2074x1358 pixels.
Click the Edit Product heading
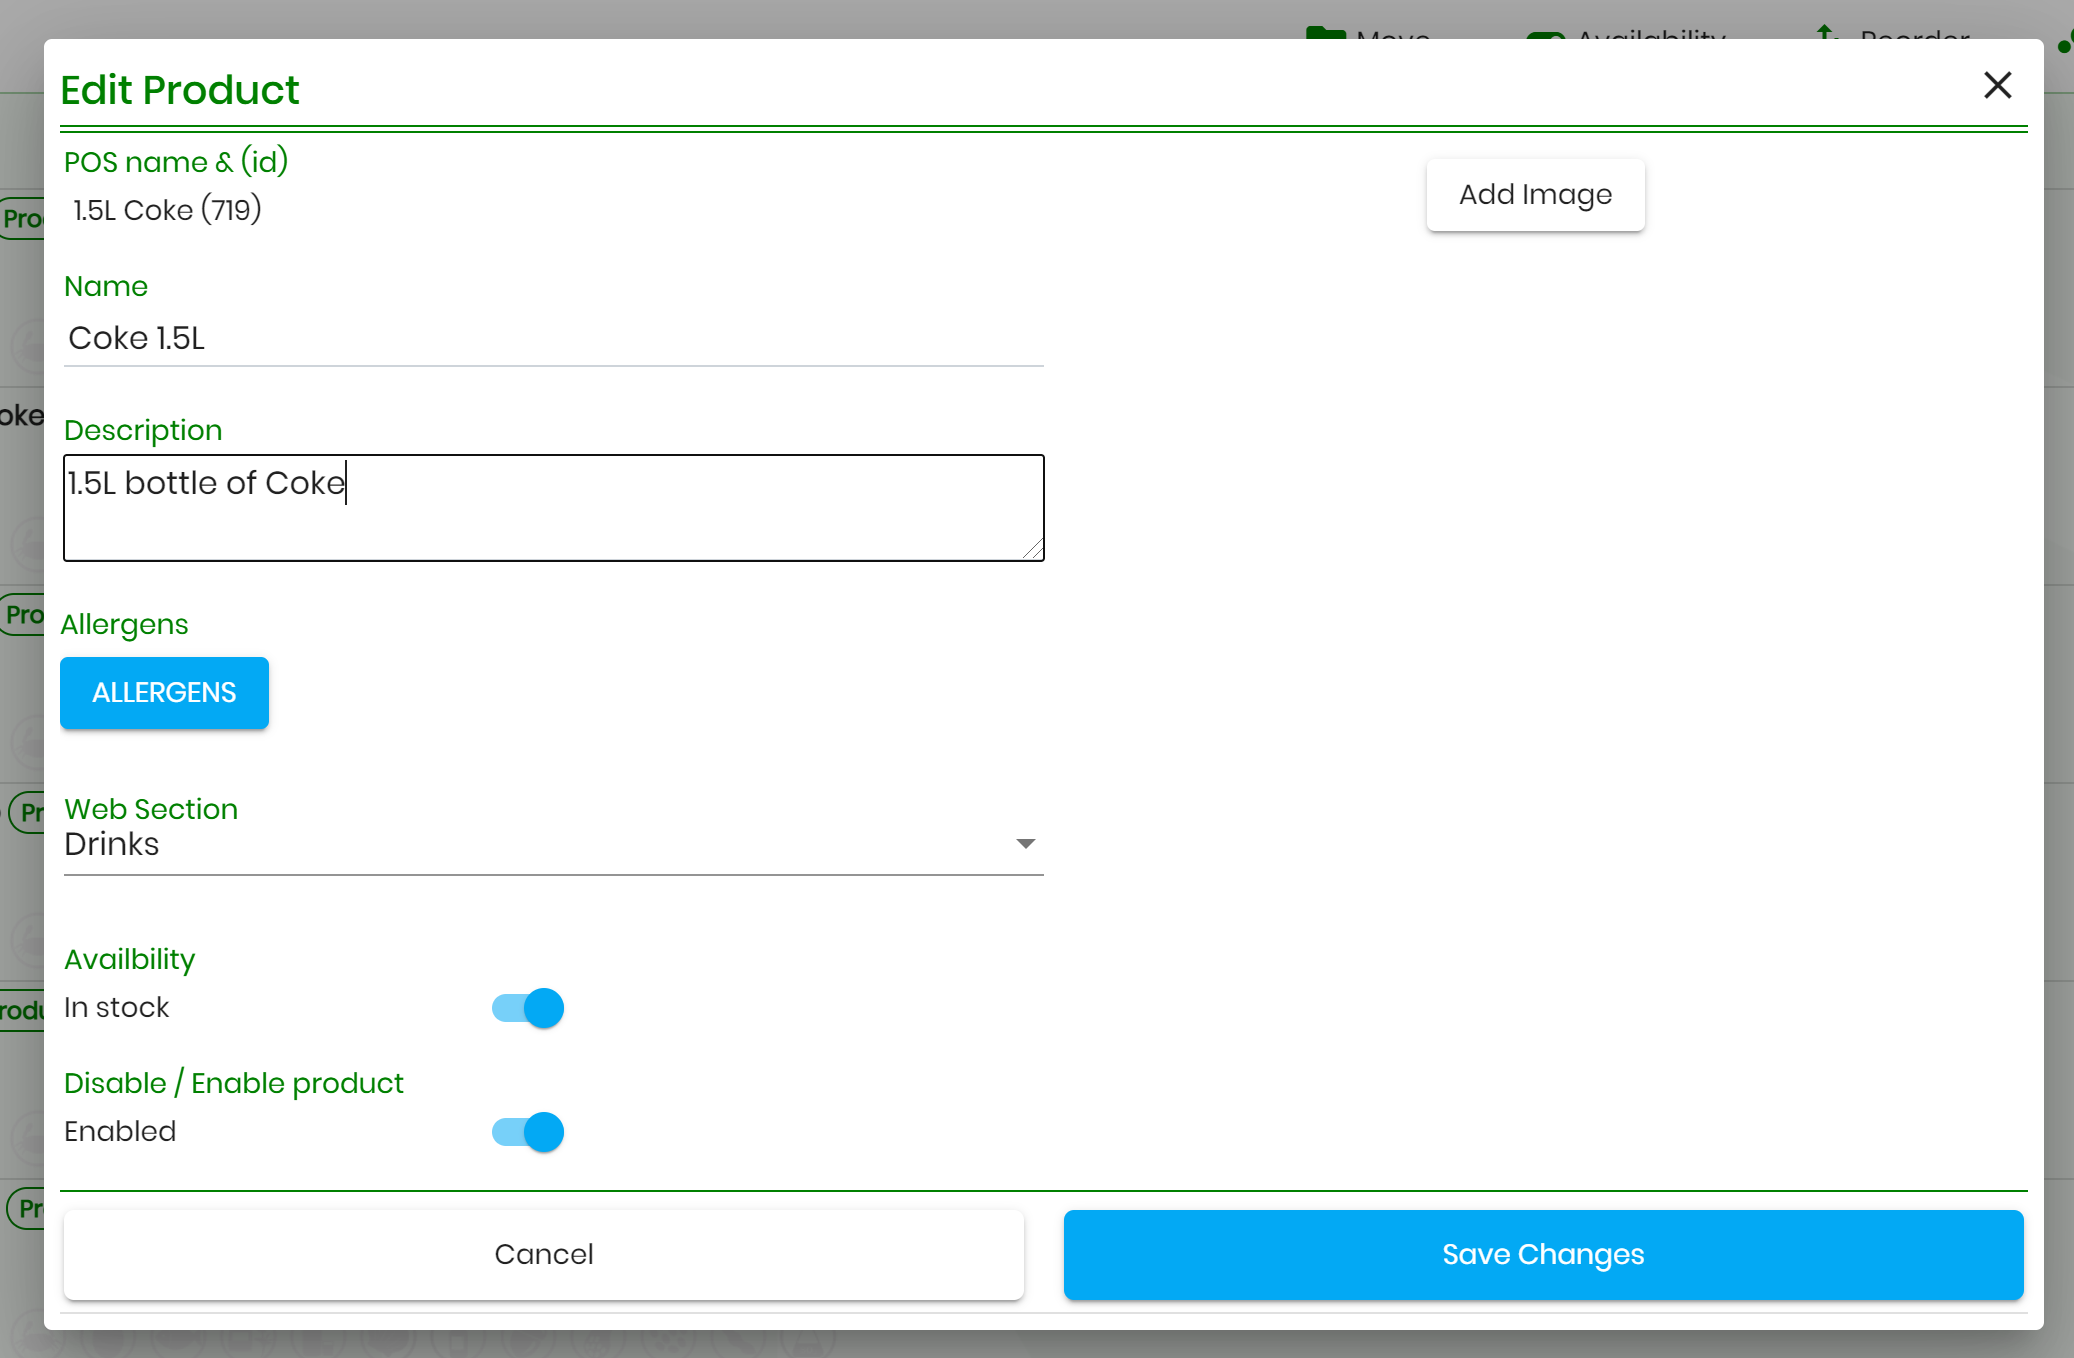pos(180,90)
